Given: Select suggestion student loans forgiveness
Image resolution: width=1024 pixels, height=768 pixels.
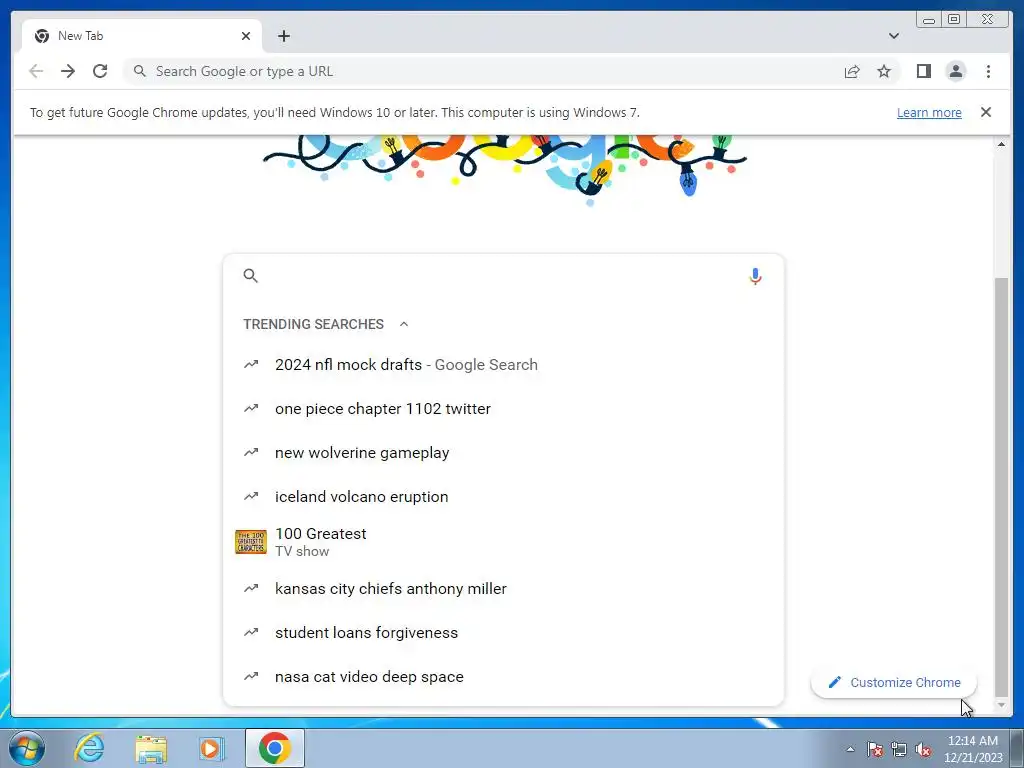Looking at the screenshot, I should 503,632.
